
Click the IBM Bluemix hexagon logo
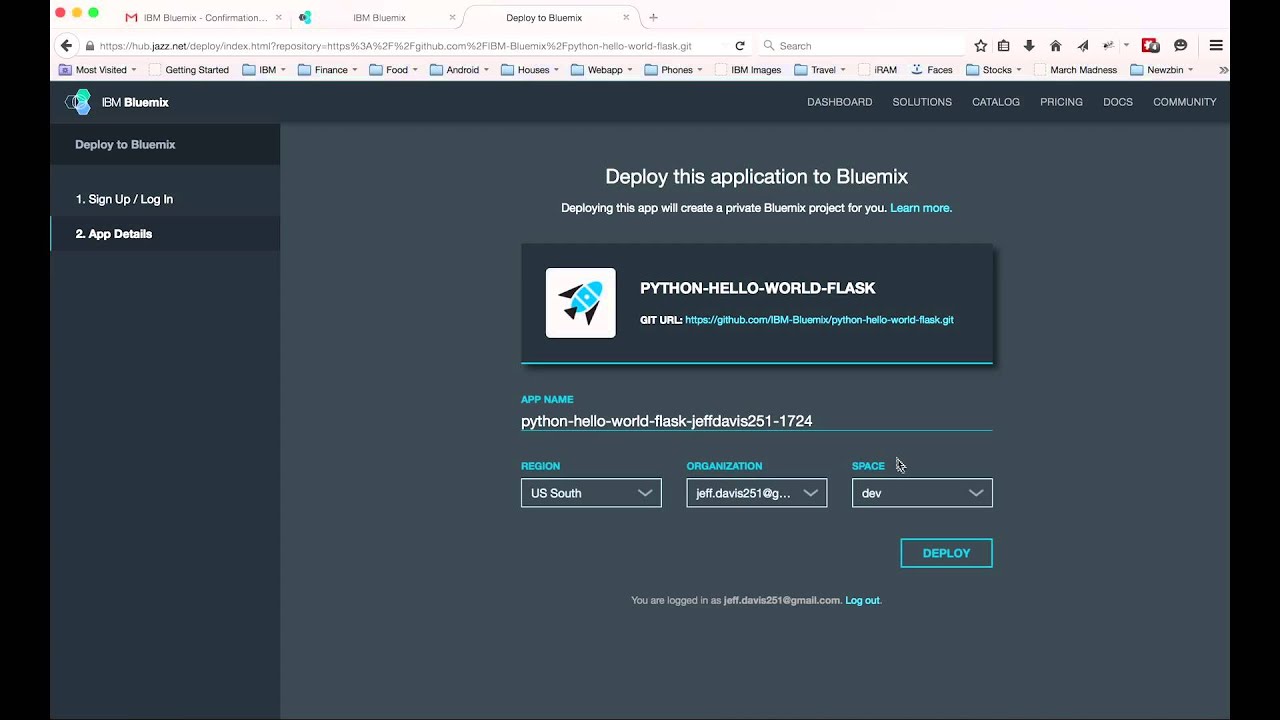pyautogui.click(x=78, y=102)
